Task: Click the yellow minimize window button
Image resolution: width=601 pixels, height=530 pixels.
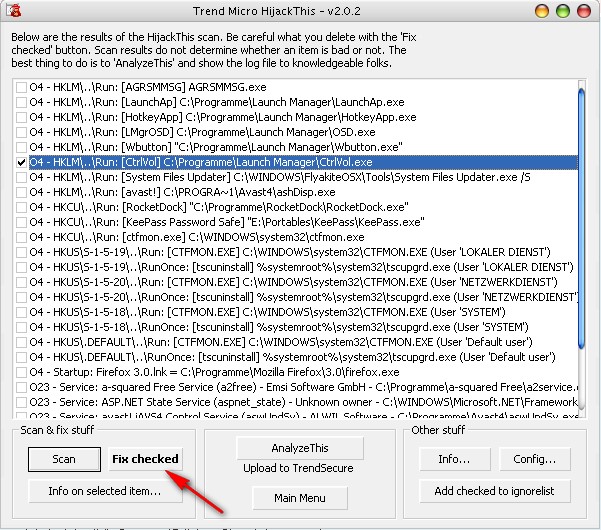Action: tap(542, 11)
